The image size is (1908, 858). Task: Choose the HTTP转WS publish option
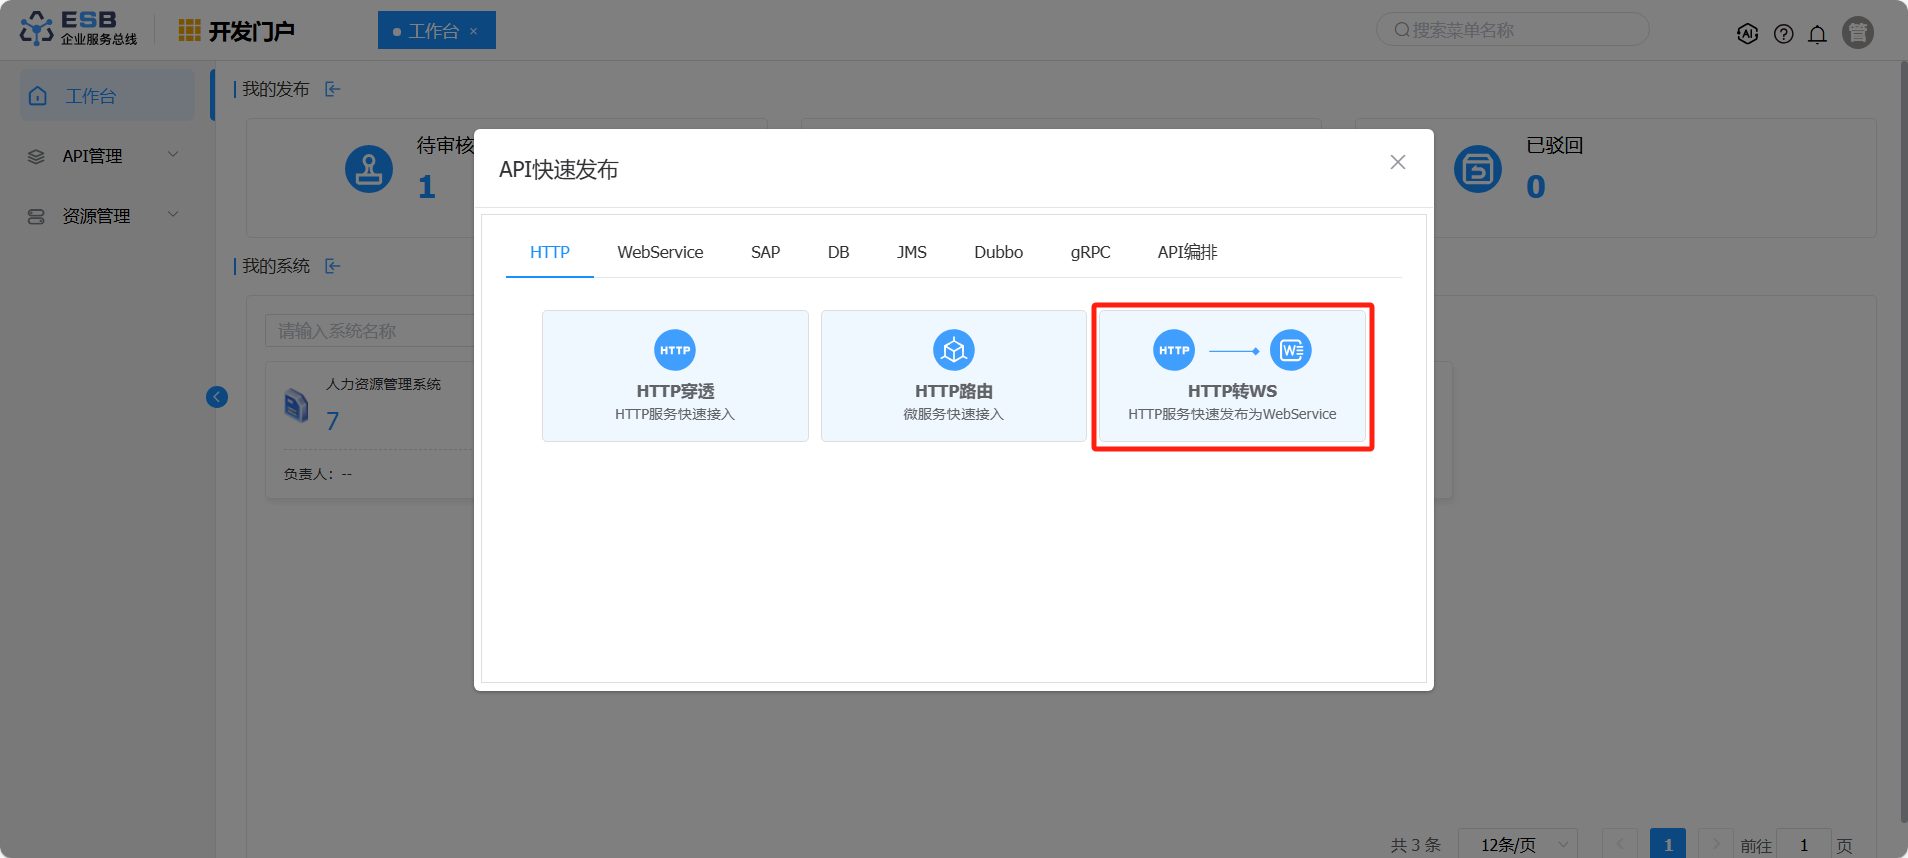tap(1232, 376)
